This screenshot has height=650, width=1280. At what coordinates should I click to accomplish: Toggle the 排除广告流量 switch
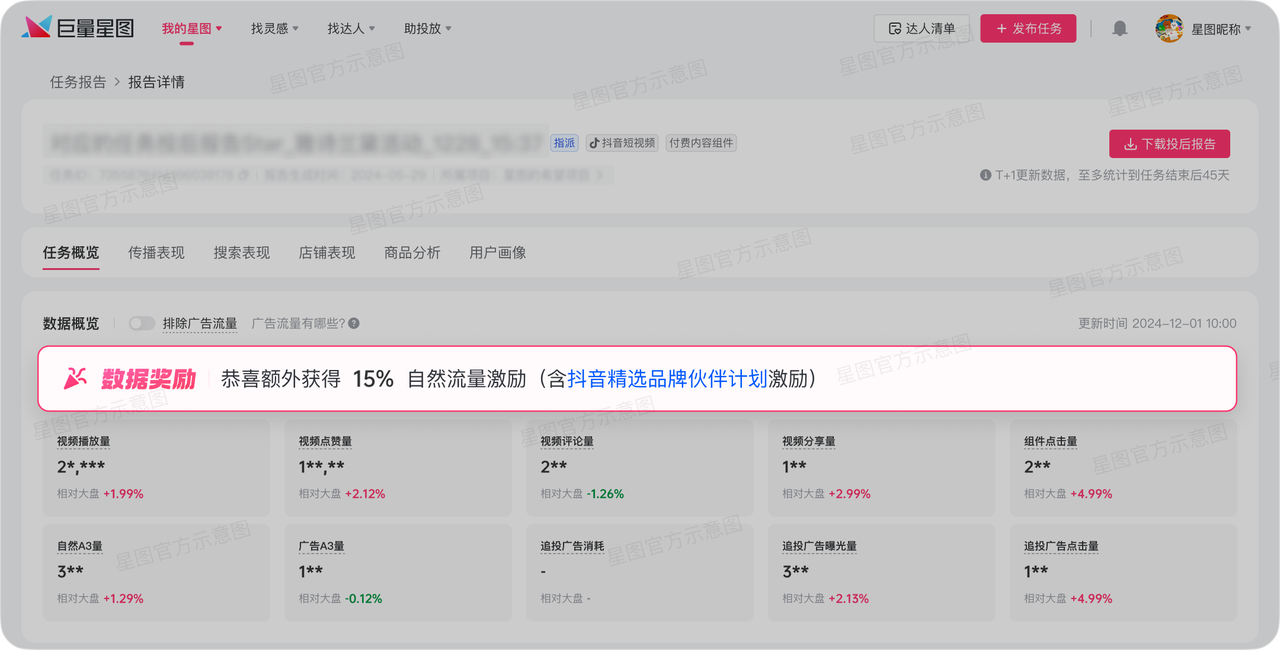(142, 324)
